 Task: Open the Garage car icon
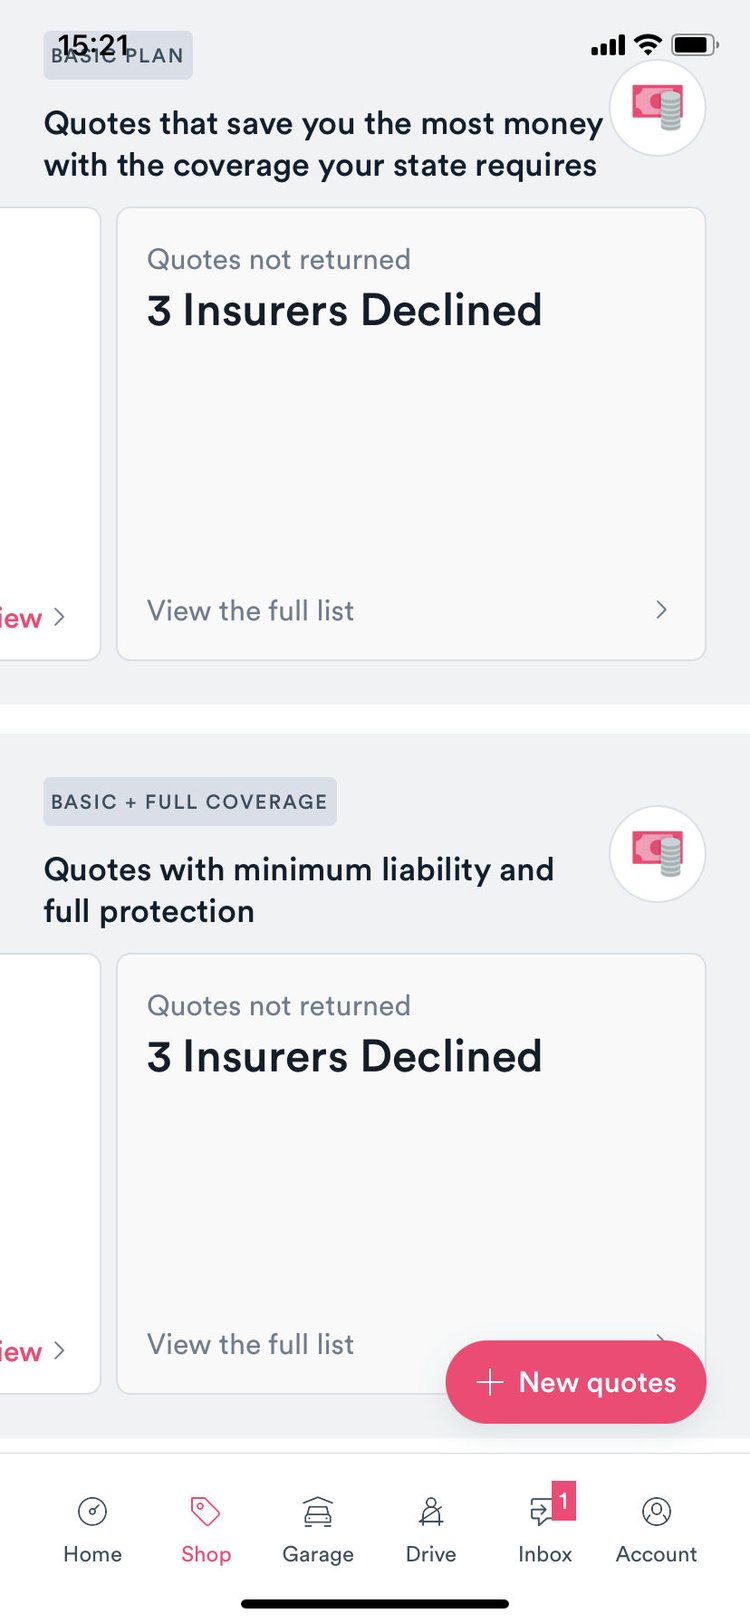pos(317,1513)
